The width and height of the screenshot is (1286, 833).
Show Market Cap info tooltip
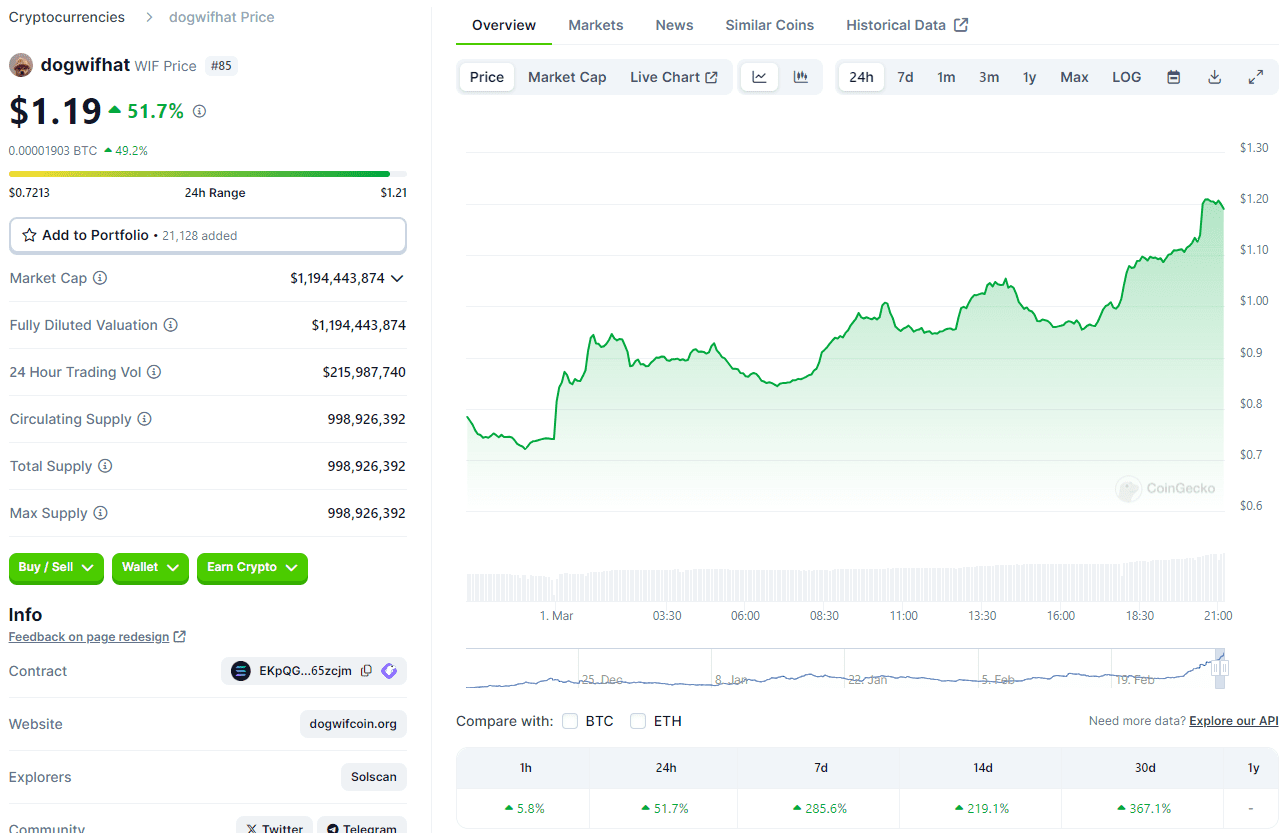(x=100, y=278)
